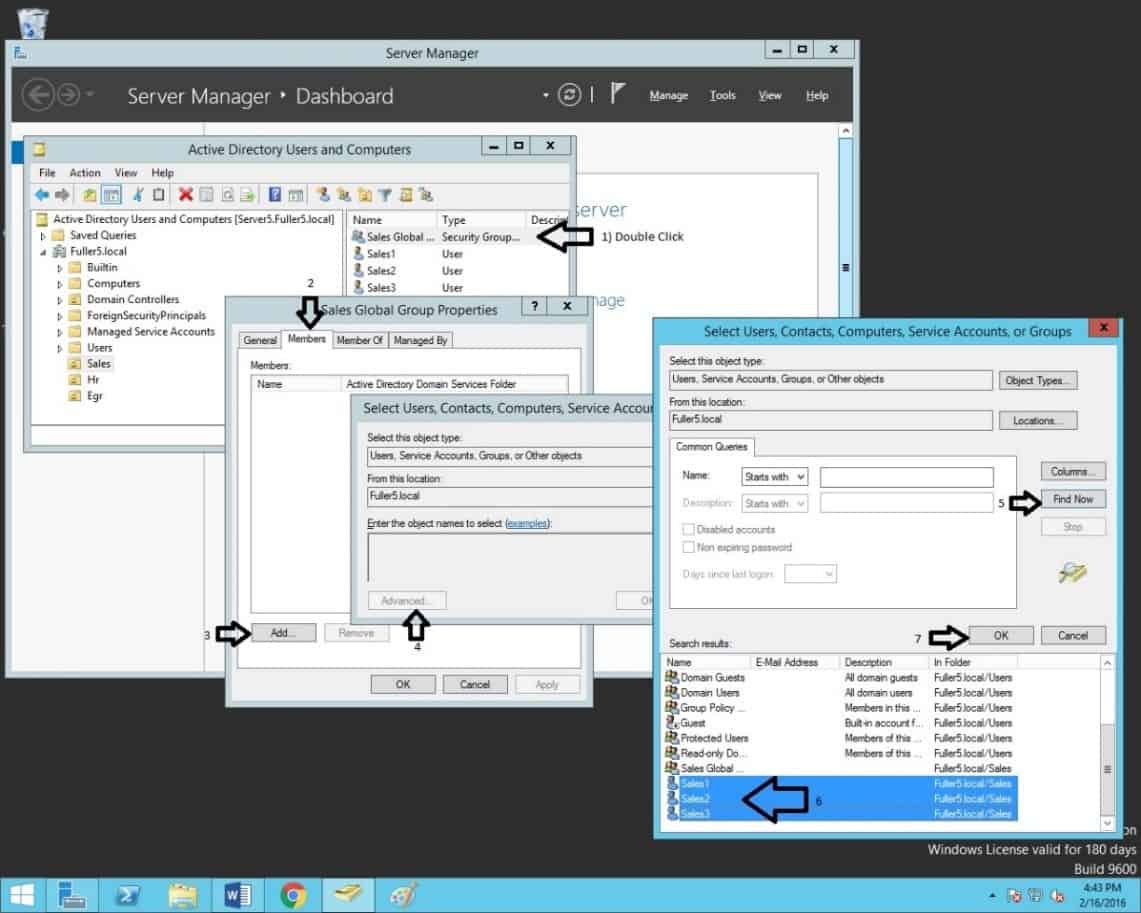The width and height of the screenshot is (1141, 913).
Task: Open the Action menu in Active Directory
Action: (84, 172)
